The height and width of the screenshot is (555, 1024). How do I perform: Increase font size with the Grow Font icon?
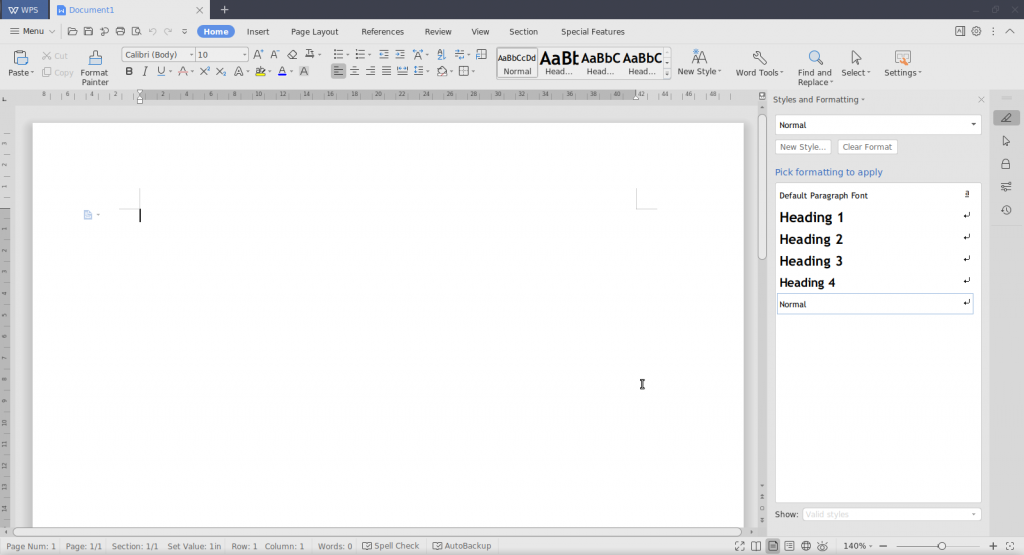pyautogui.click(x=258, y=55)
